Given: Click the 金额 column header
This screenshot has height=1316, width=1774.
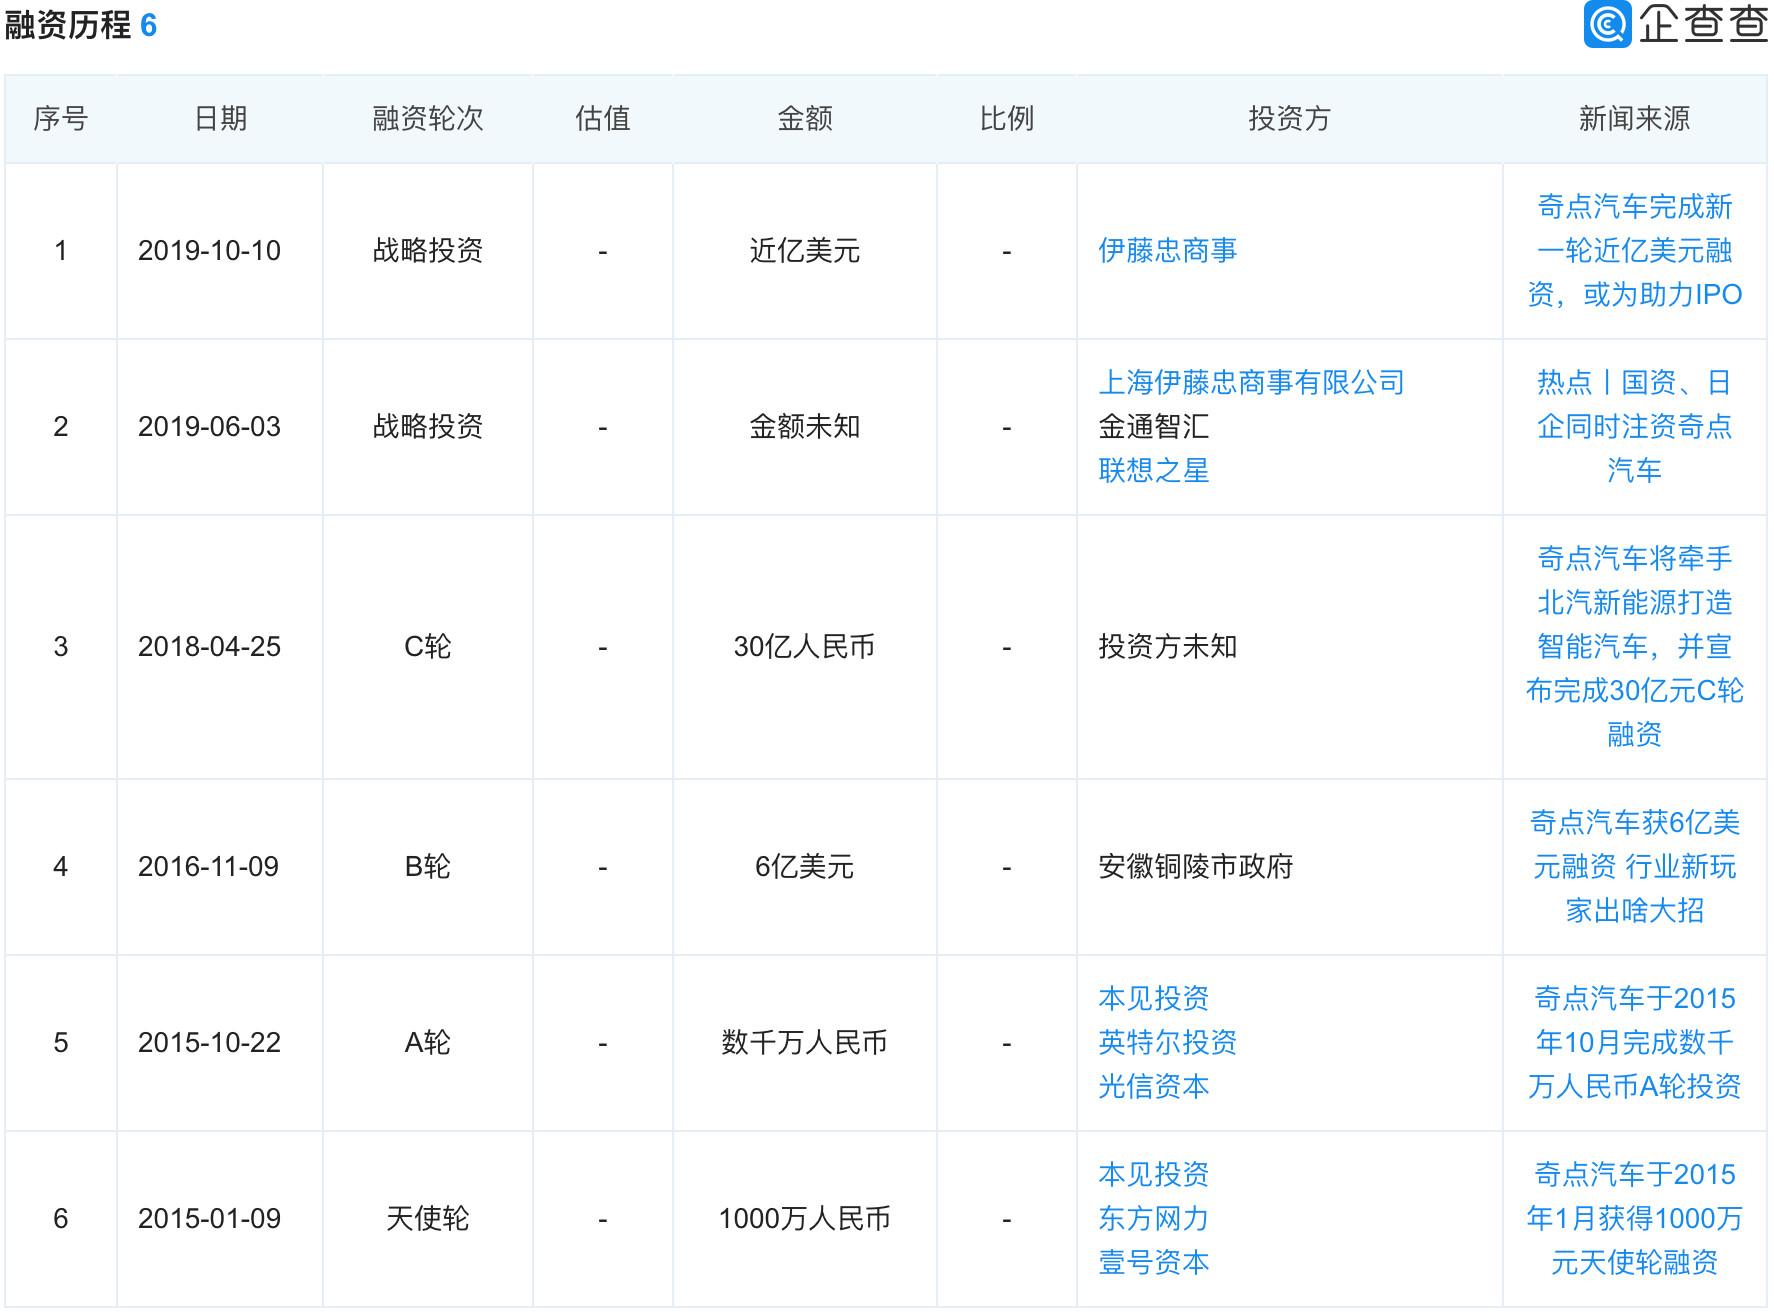Looking at the screenshot, I should pyautogui.click(x=804, y=119).
